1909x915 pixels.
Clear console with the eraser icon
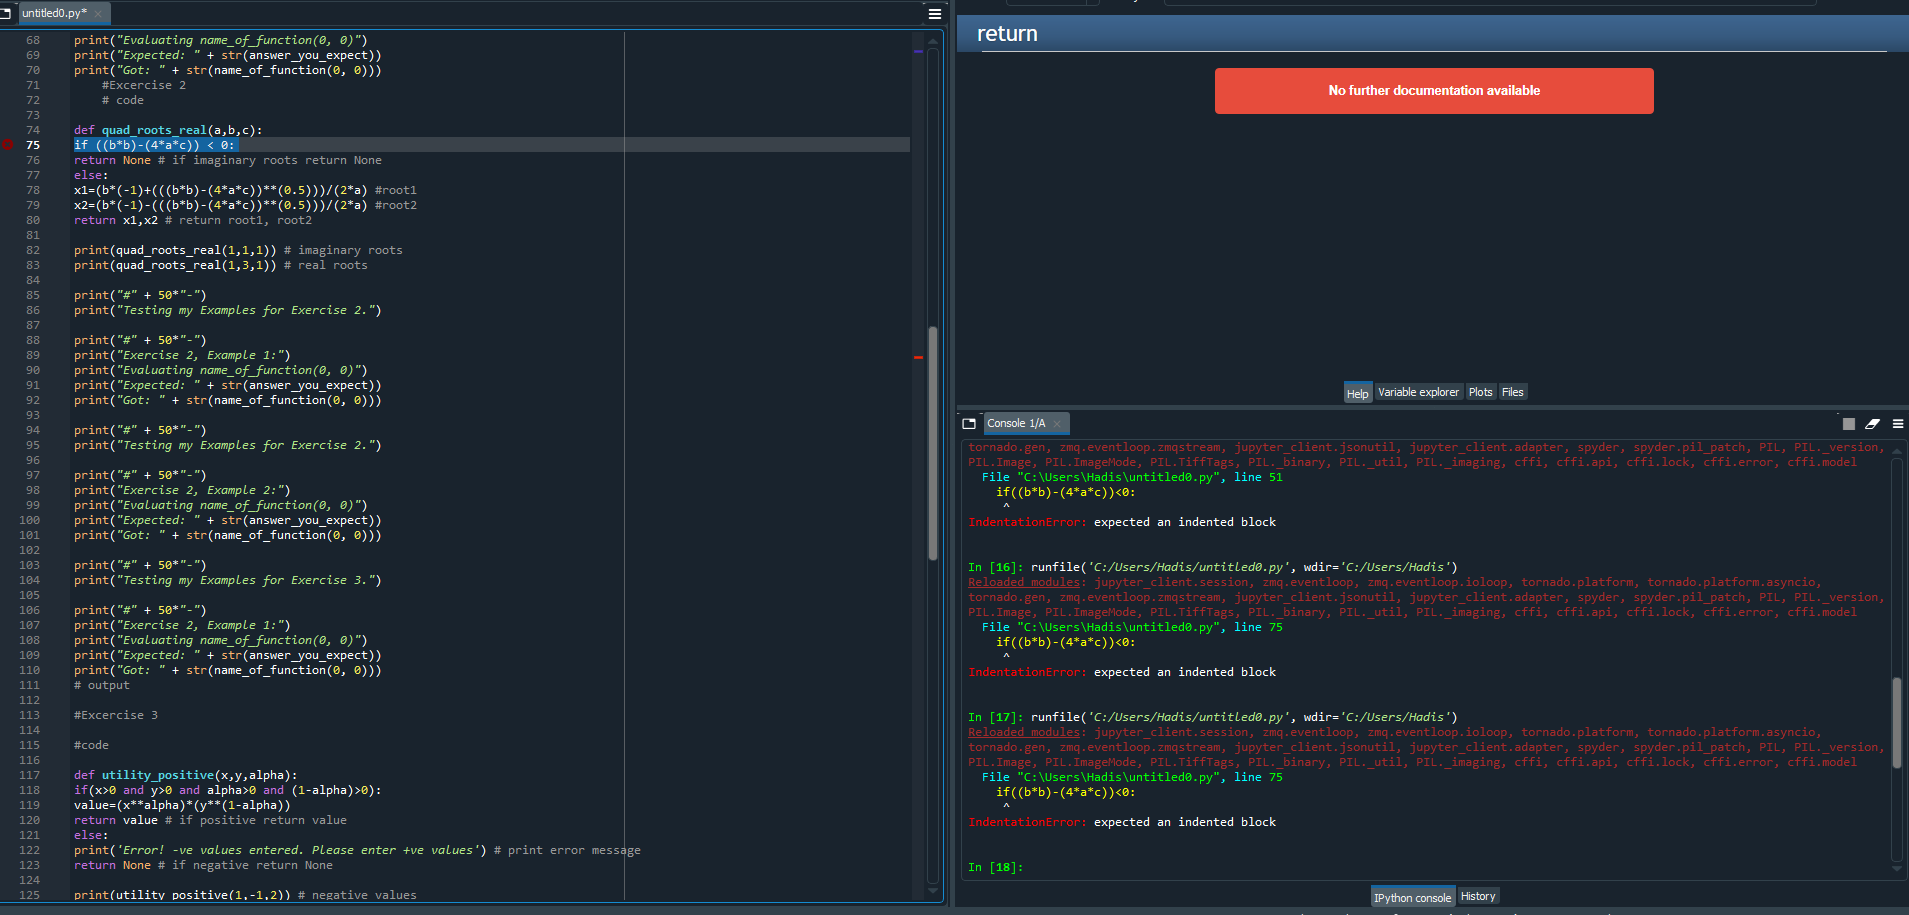pos(1872,424)
